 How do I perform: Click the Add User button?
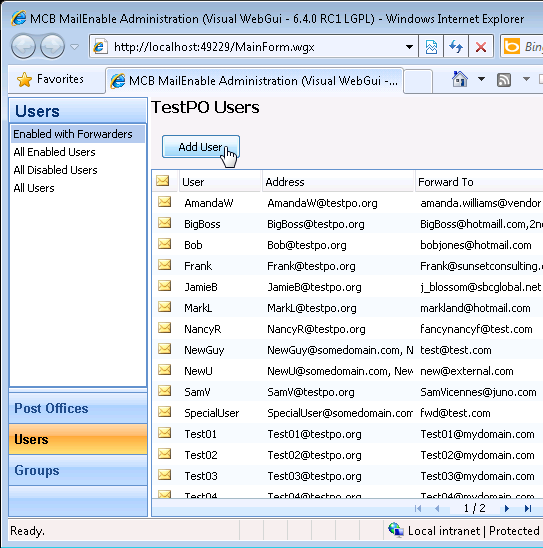click(x=201, y=147)
